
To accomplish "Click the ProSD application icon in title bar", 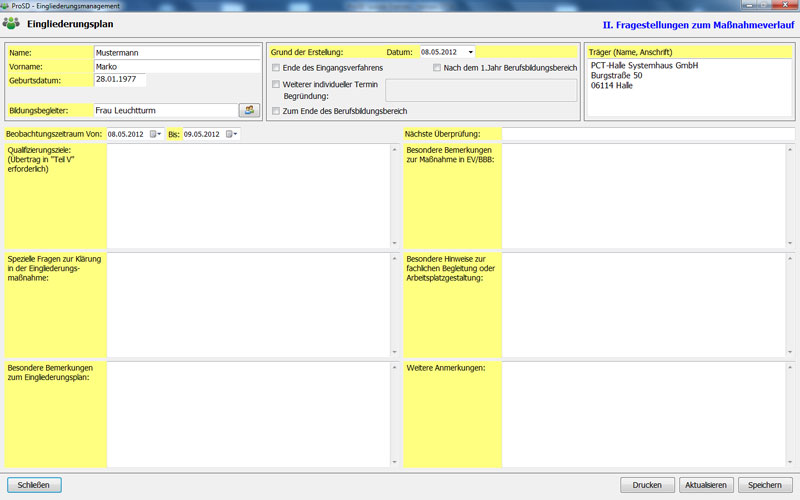I will (6, 5).
